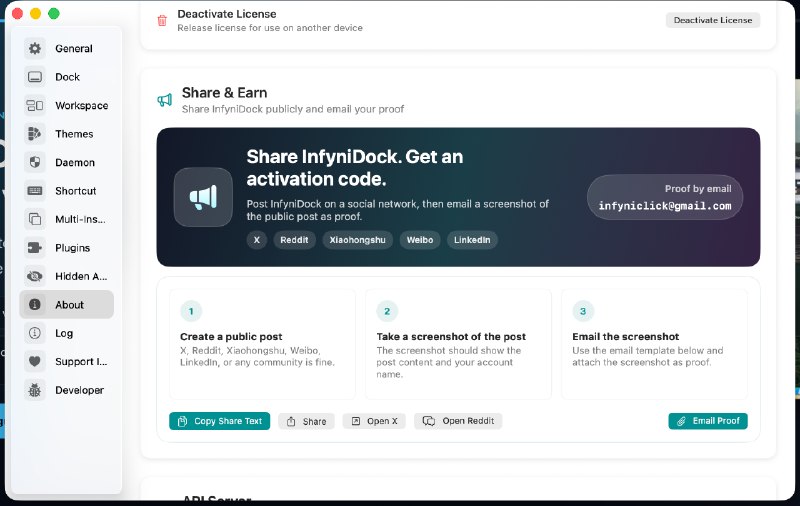
Task: Open the Workspace sidebar icon
Action: coord(35,106)
